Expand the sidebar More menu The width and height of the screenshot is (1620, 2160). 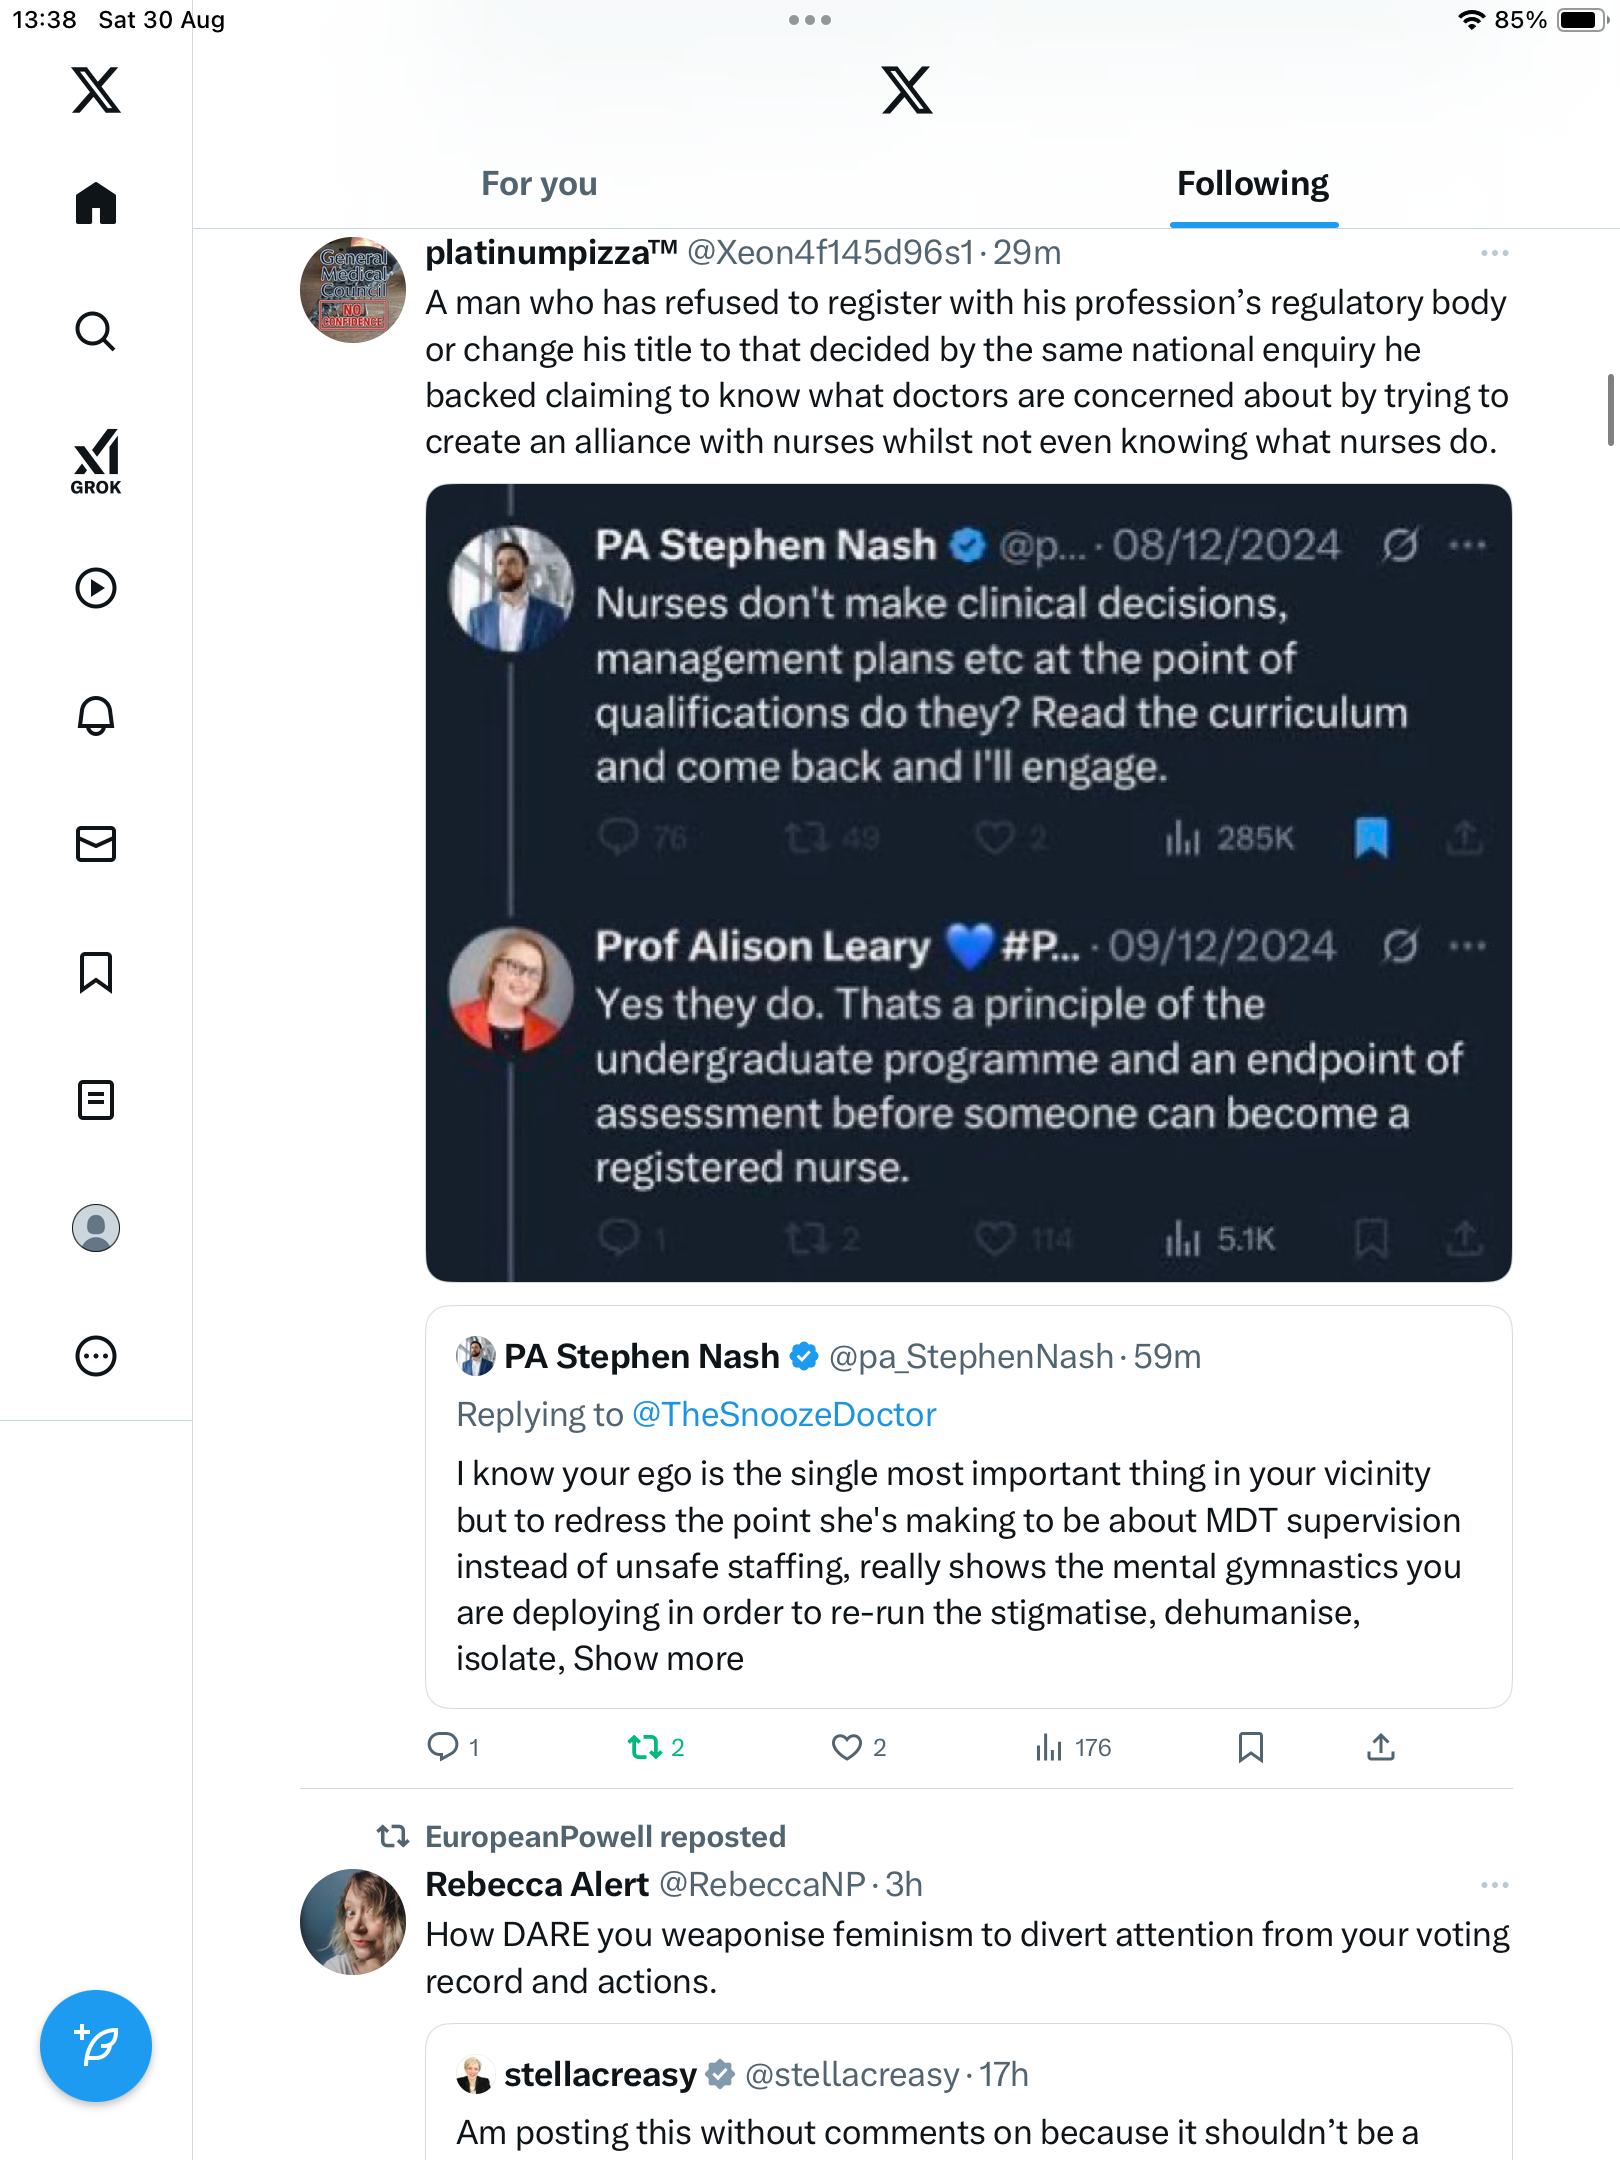coord(96,1356)
